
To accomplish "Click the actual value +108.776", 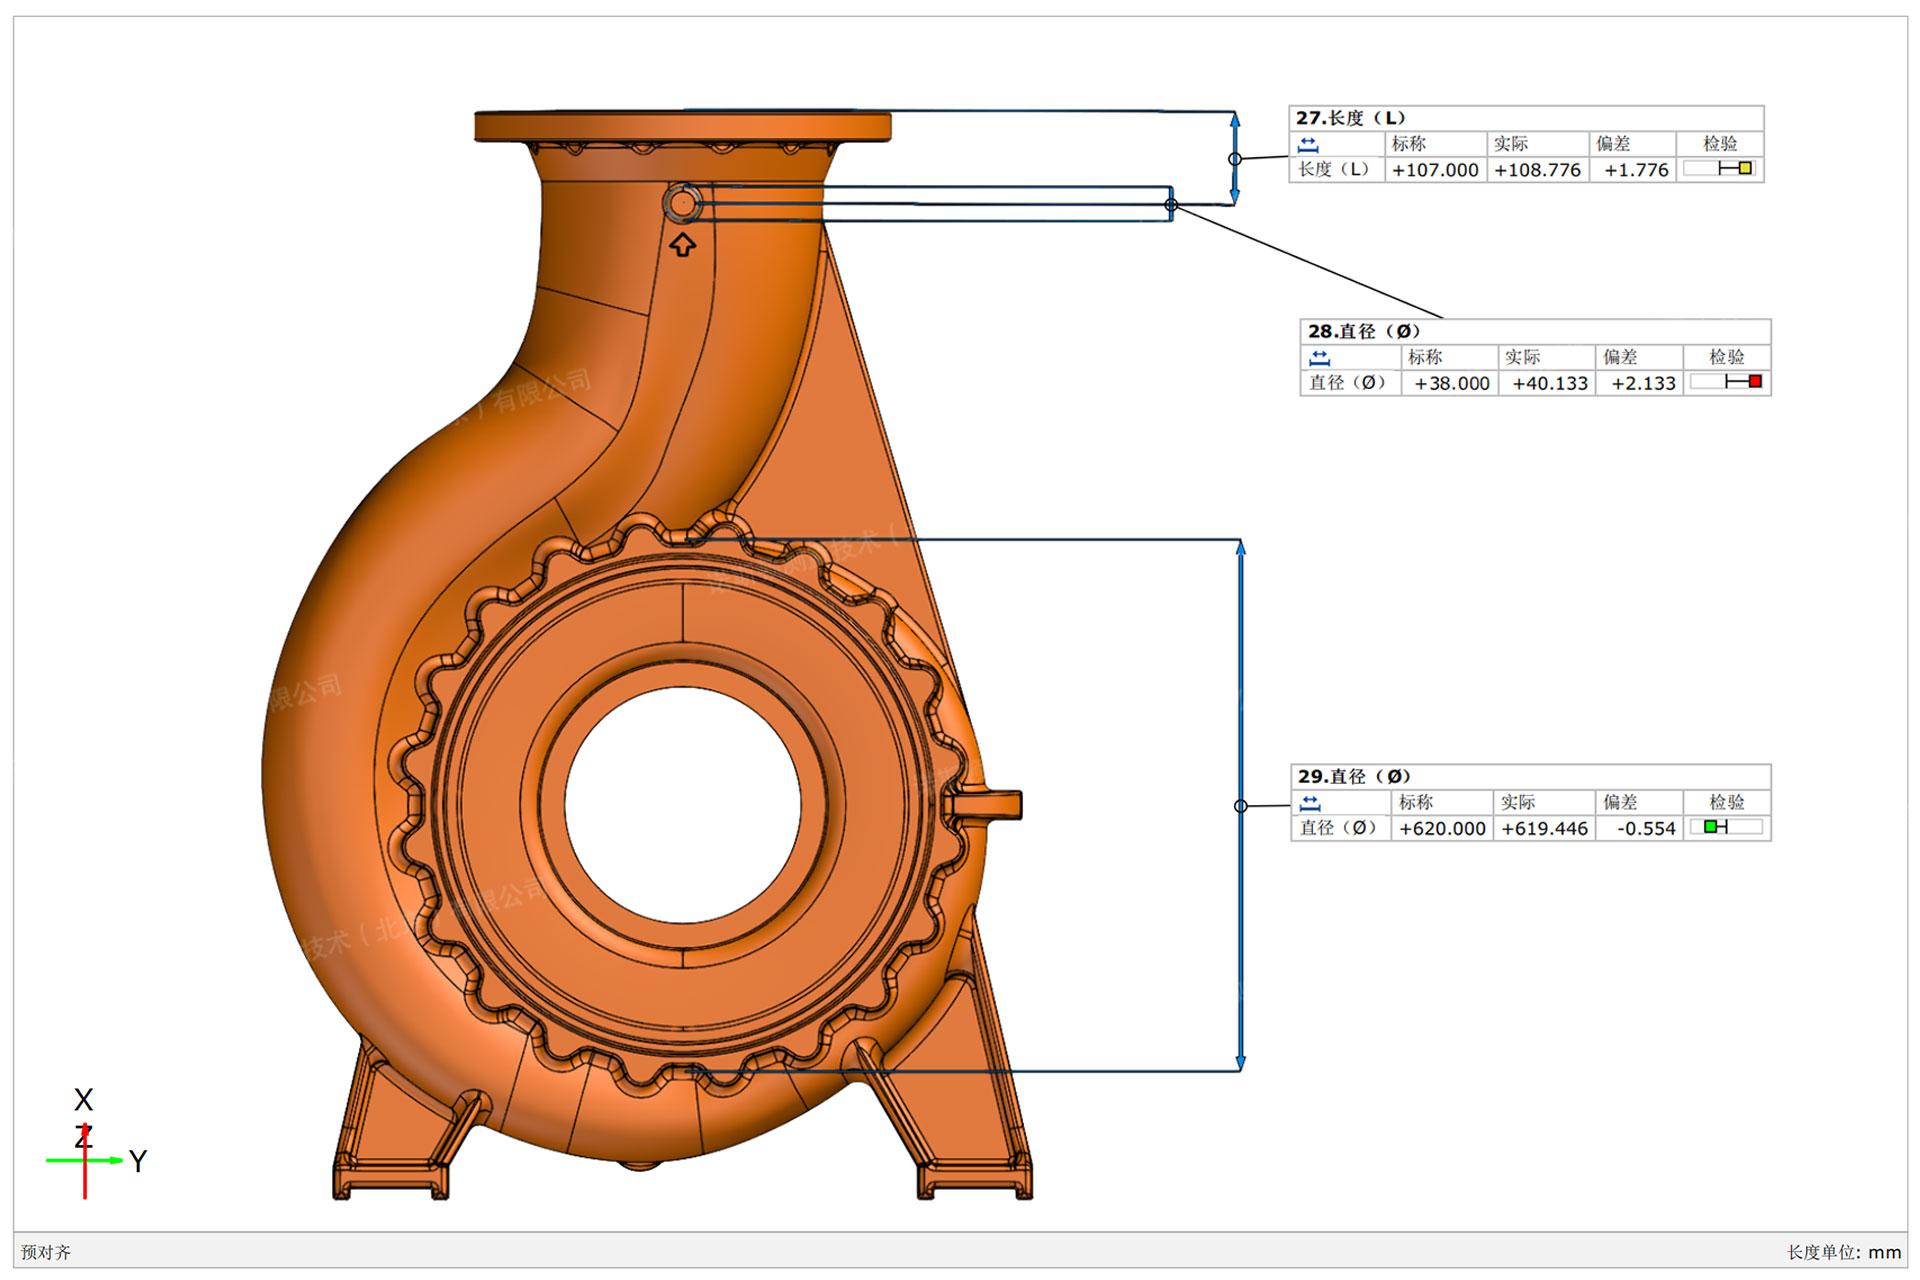I will point(1537,170).
